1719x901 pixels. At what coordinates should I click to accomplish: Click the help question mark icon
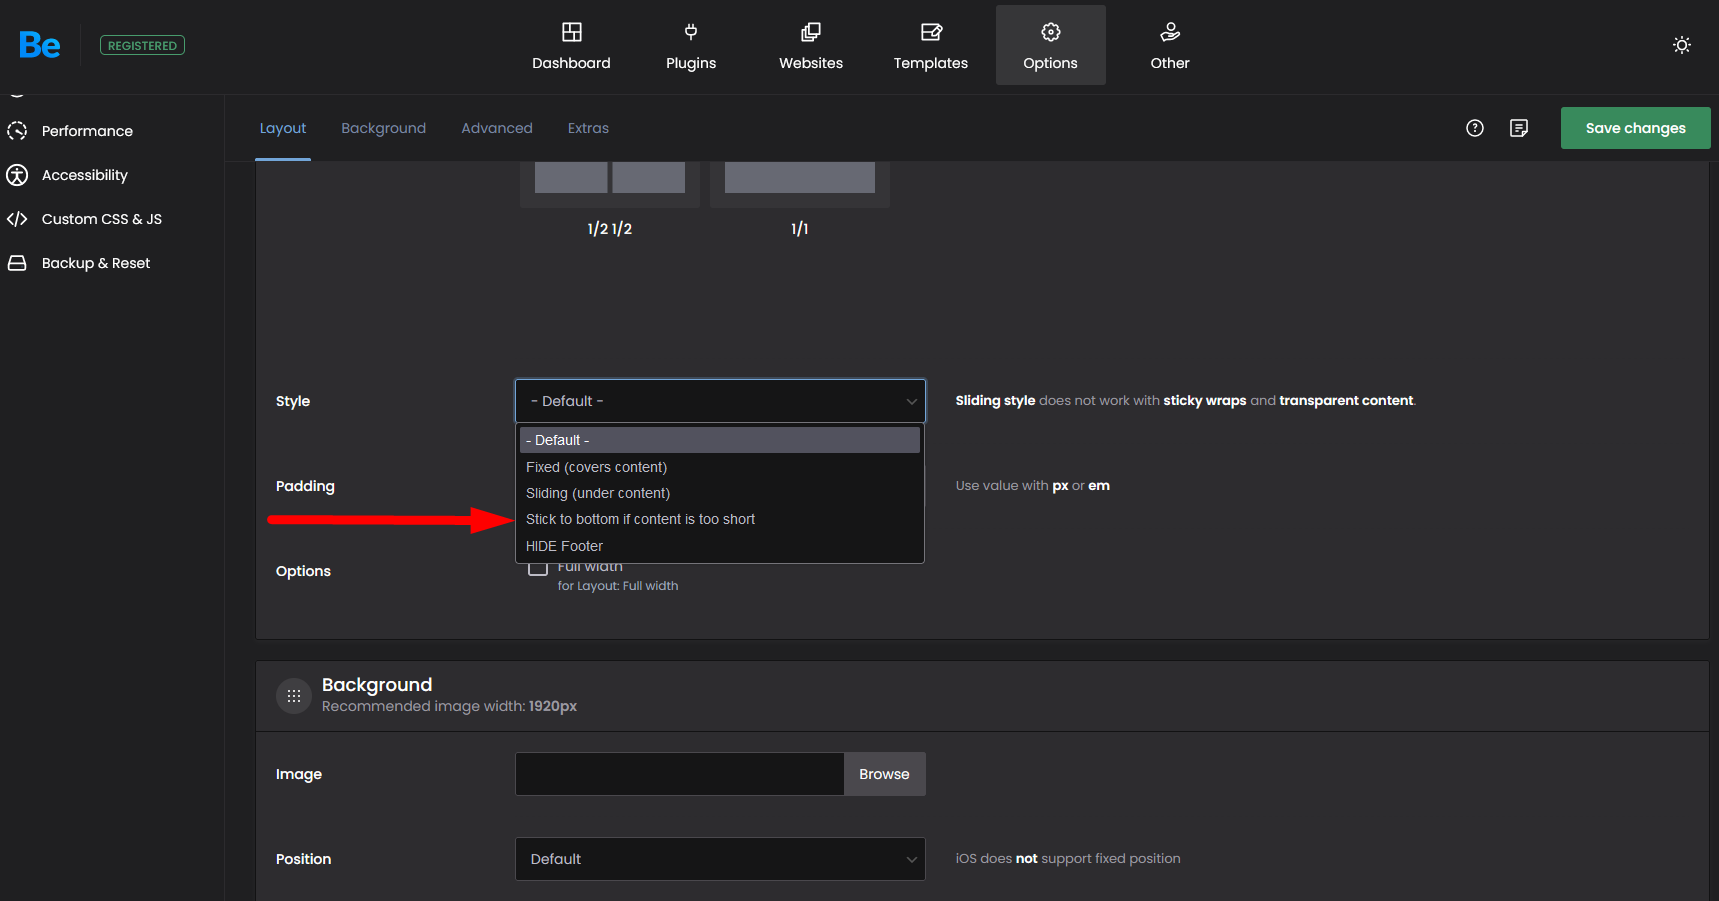click(1475, 128)
